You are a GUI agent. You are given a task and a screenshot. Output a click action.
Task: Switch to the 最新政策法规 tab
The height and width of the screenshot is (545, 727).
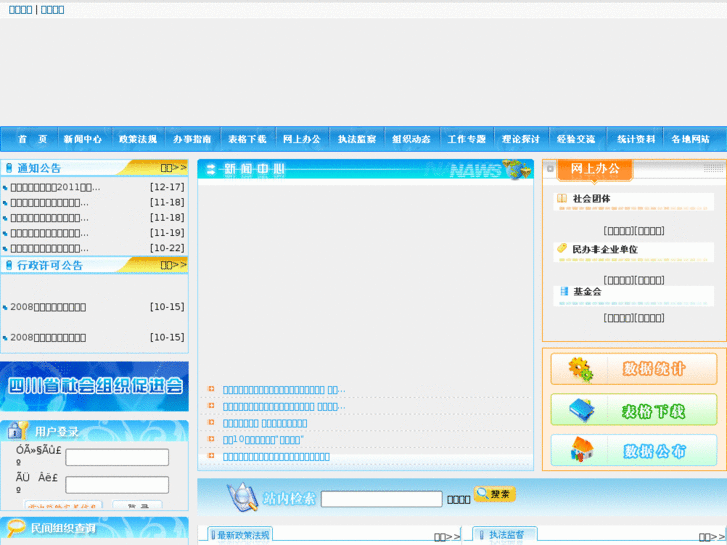(x=240, y=535)
